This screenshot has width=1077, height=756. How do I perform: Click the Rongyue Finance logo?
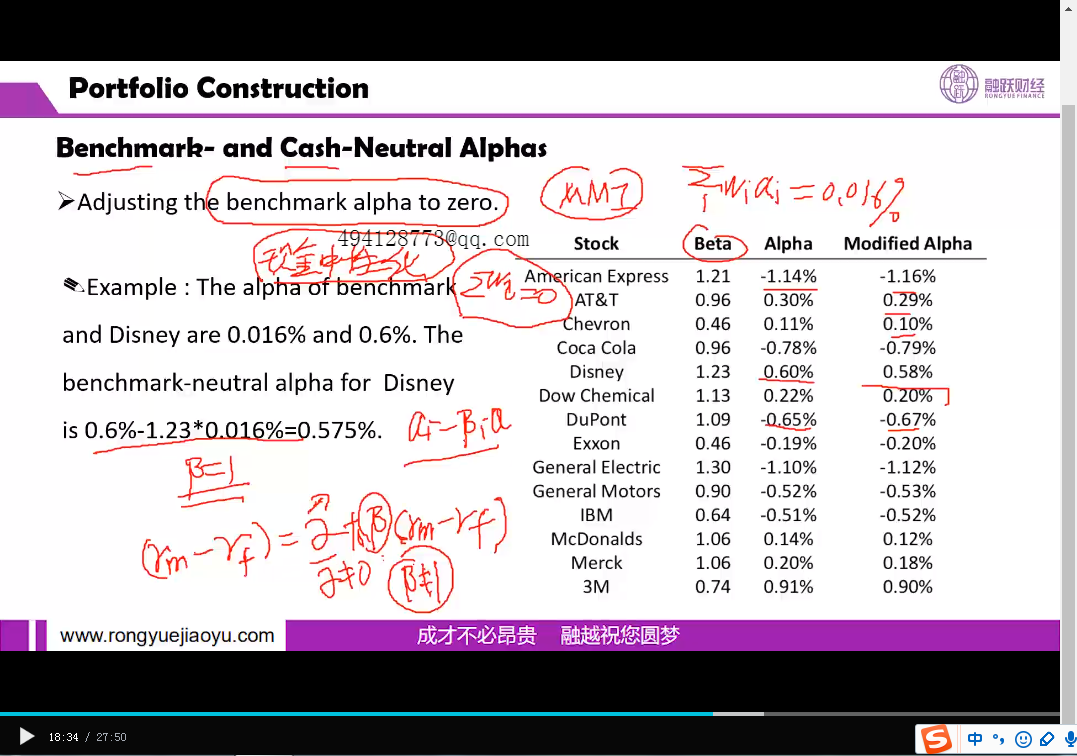click(x=992, y=84)
